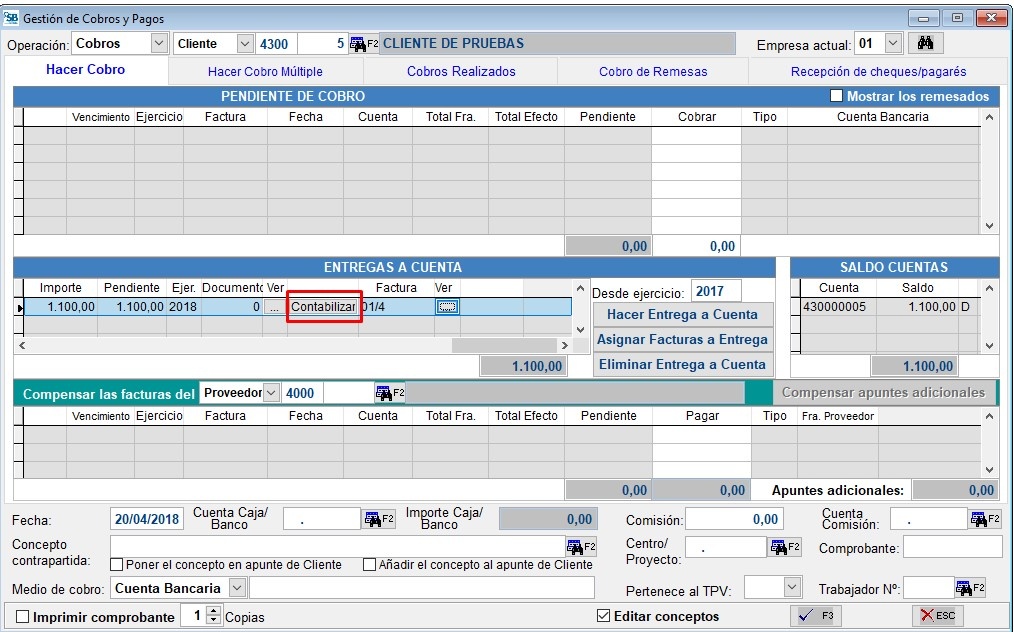Click Proveedor search F2 lookup icon
1014x632 pixels.
[390, 393]
